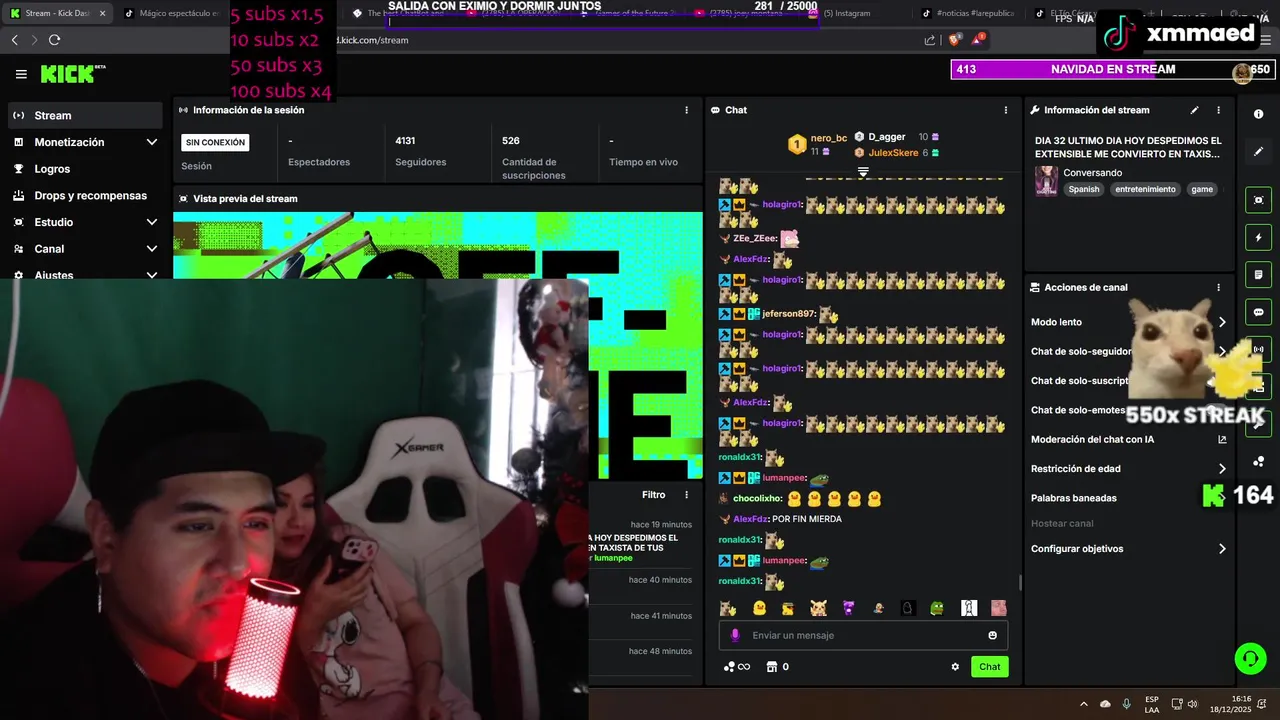Expand the Ajustes sidebar section
Screen dimensions: 1280x720
152,275
